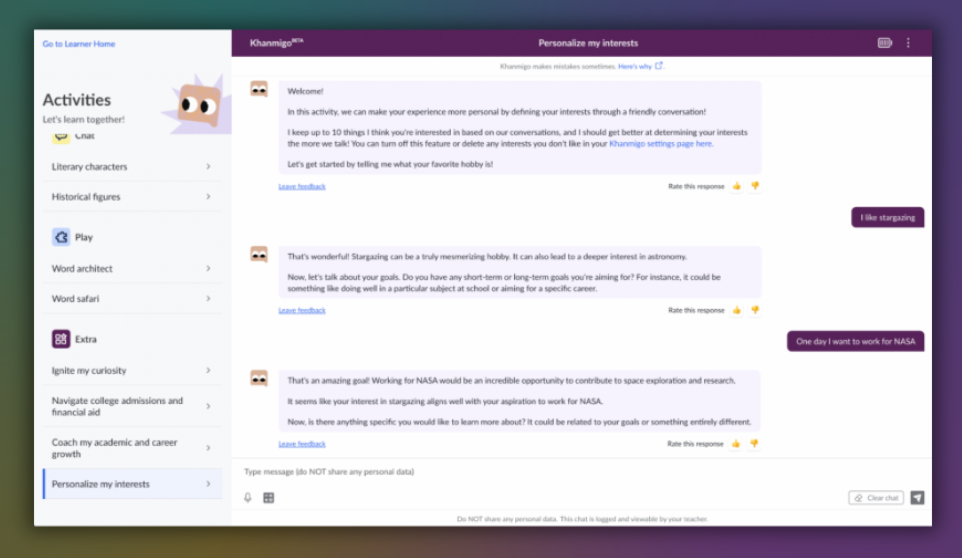This screenshot has width=962, height=558.
Task: Open the vertical three-dot menu in header
Action: click(x=908, y=43)
